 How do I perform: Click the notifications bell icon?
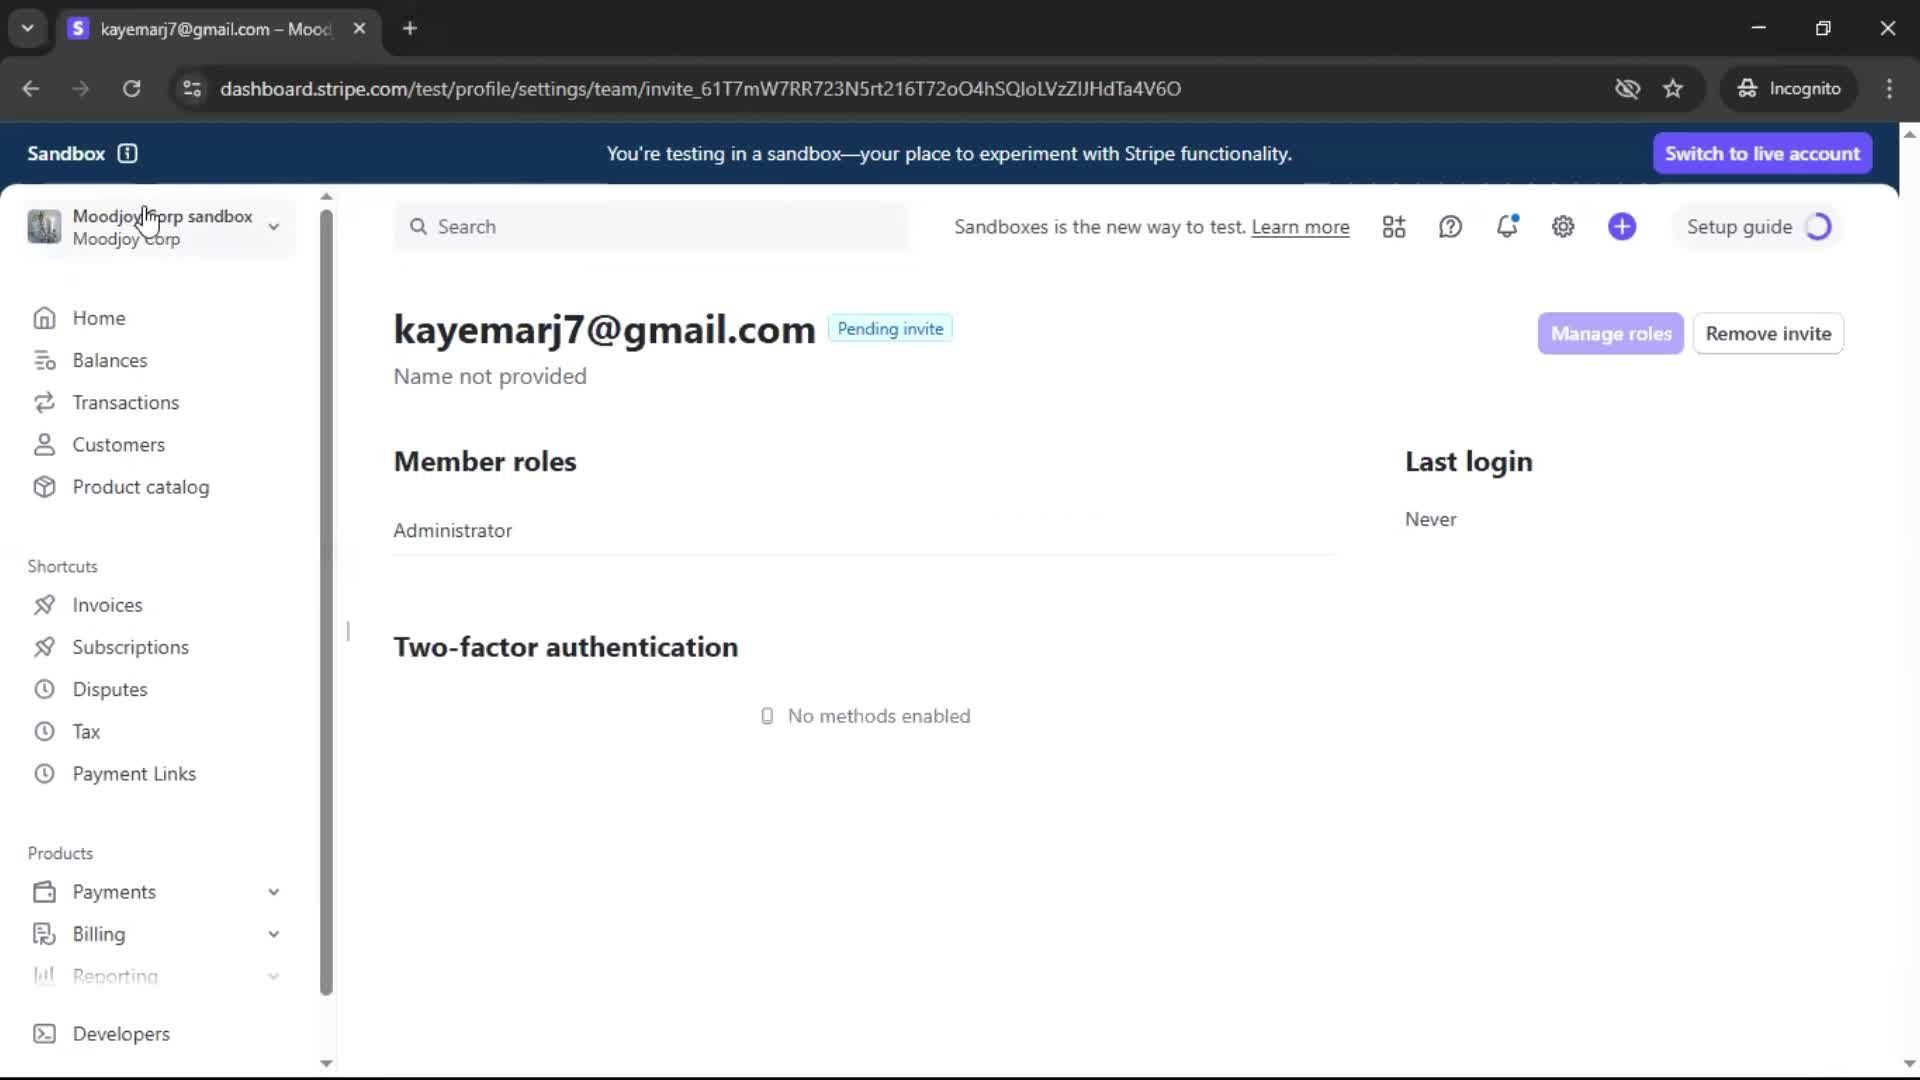(1507, 227)
